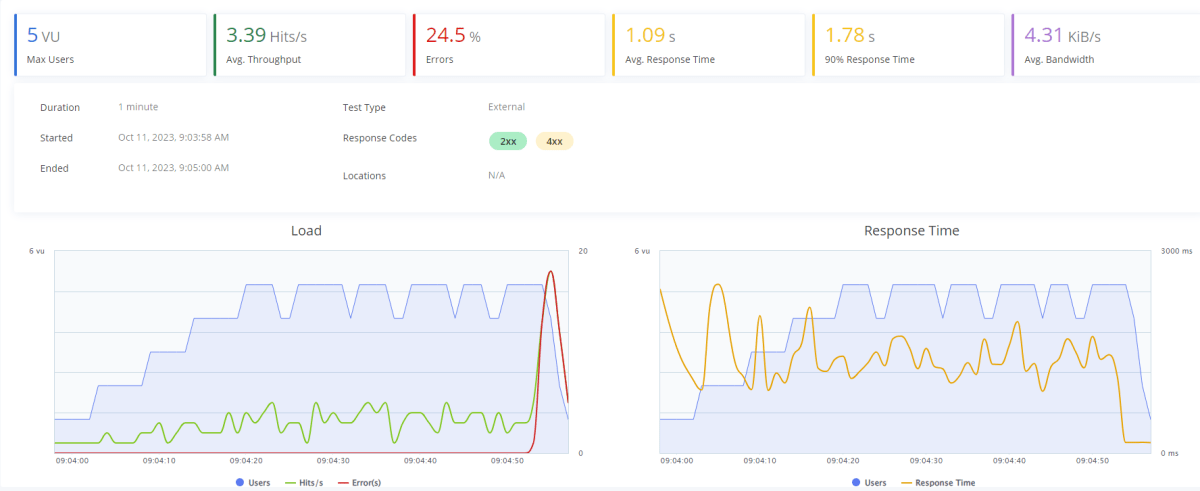
Task: Toggle Users series in Load chart legend
Action: 252,482
